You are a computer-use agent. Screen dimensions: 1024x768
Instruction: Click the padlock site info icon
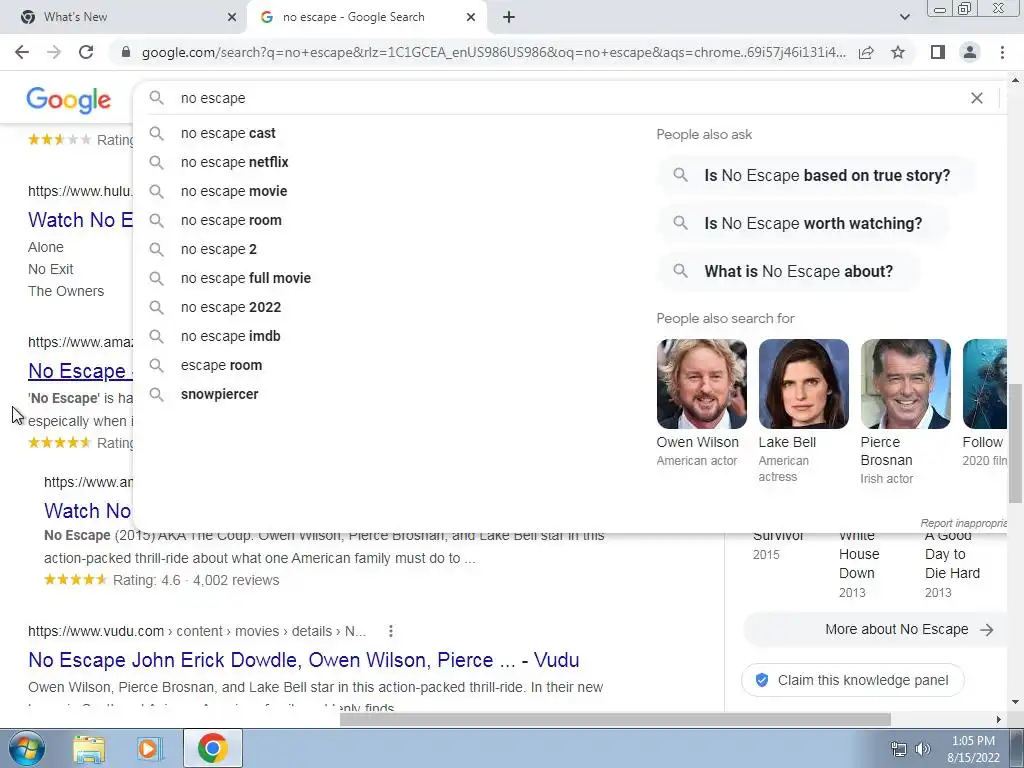[126, 52]
